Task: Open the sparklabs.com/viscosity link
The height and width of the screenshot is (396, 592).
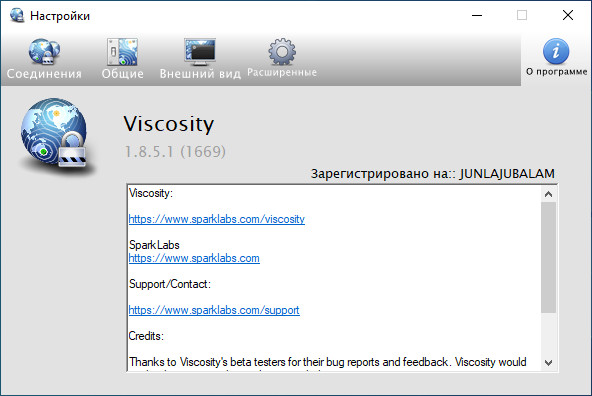Action: [217, 219]
